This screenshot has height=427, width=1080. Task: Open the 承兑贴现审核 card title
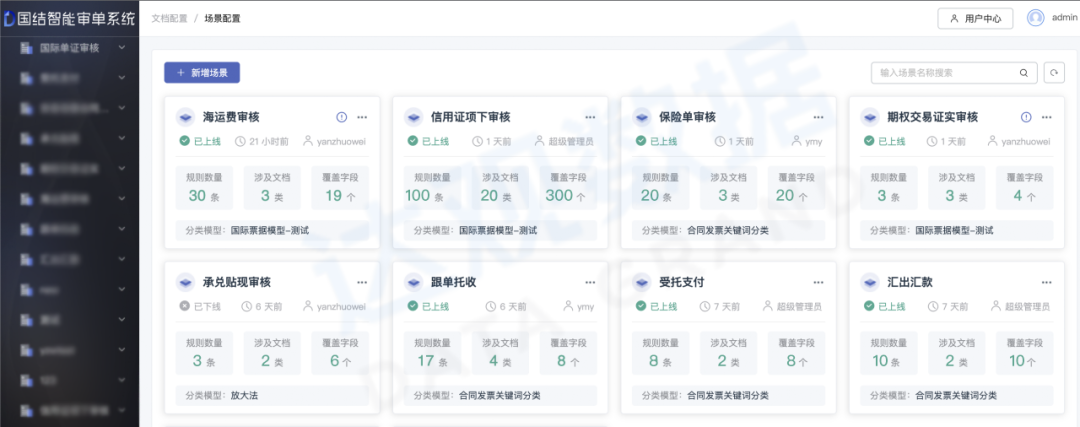coord(237,282)
